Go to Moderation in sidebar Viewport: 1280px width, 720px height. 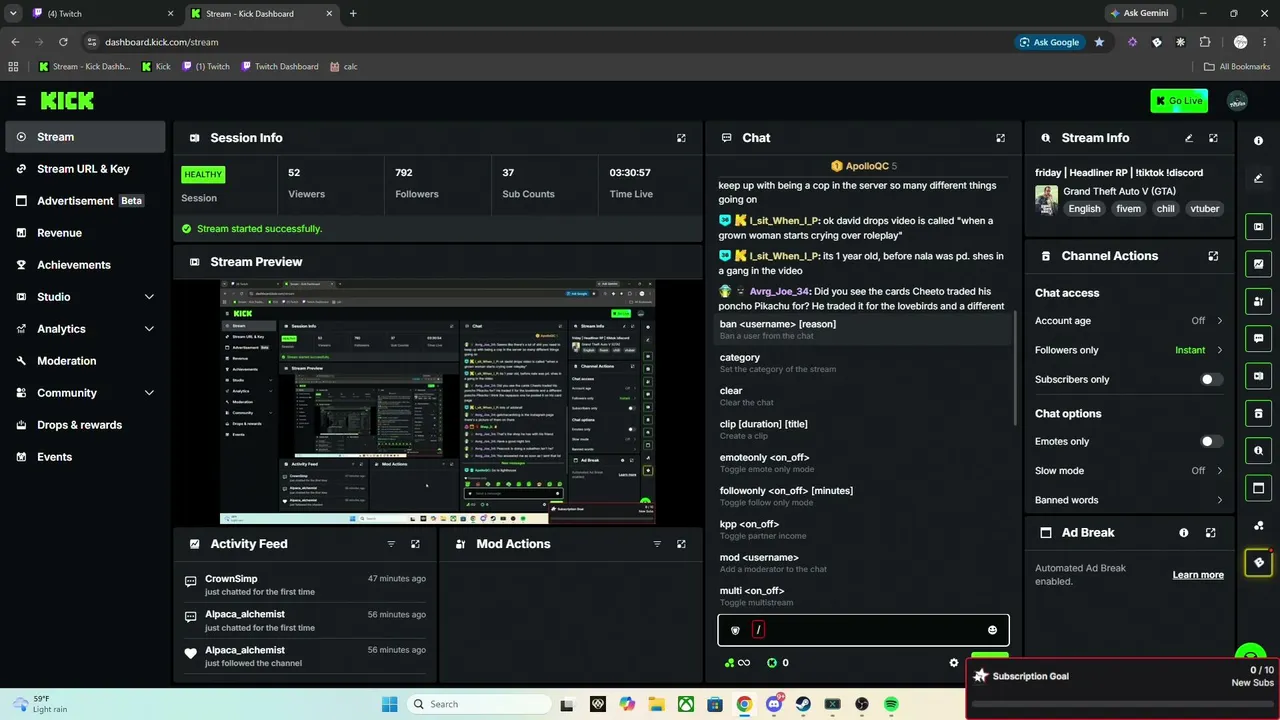(x=85, y=361)
